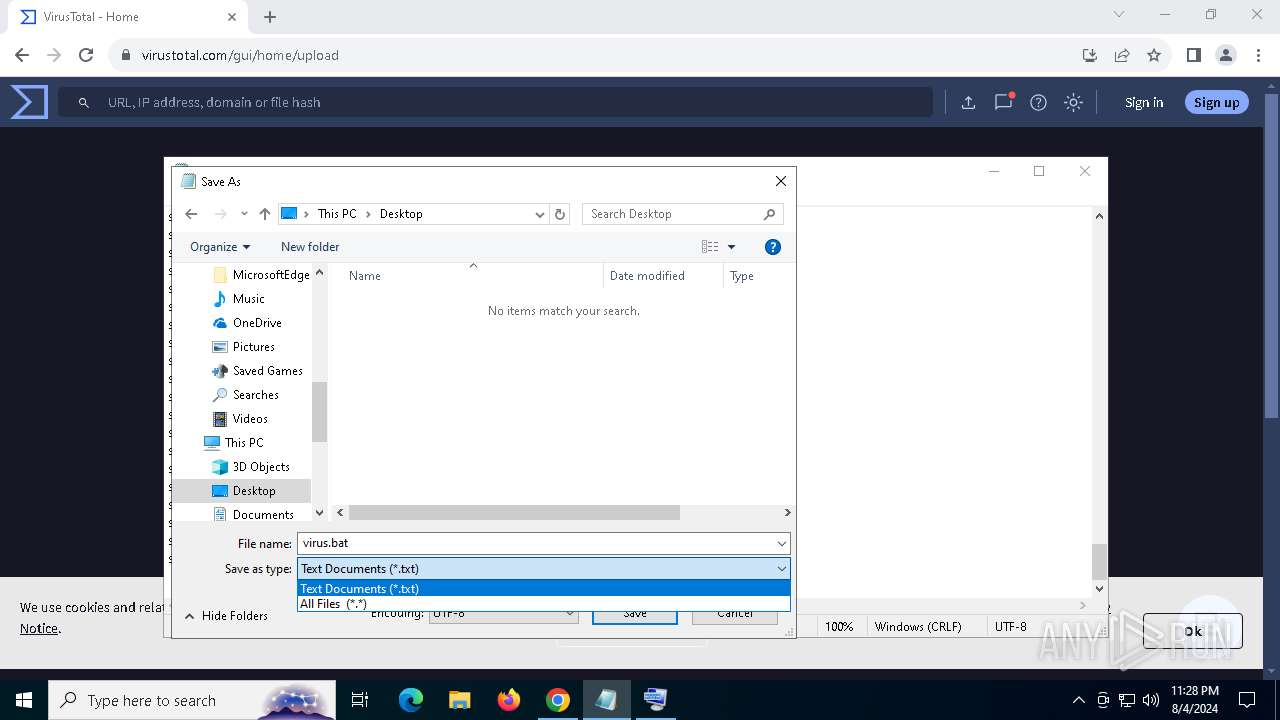Show hidden system tray icons chevron
Screen dimensions: 1280x720
1078,700
